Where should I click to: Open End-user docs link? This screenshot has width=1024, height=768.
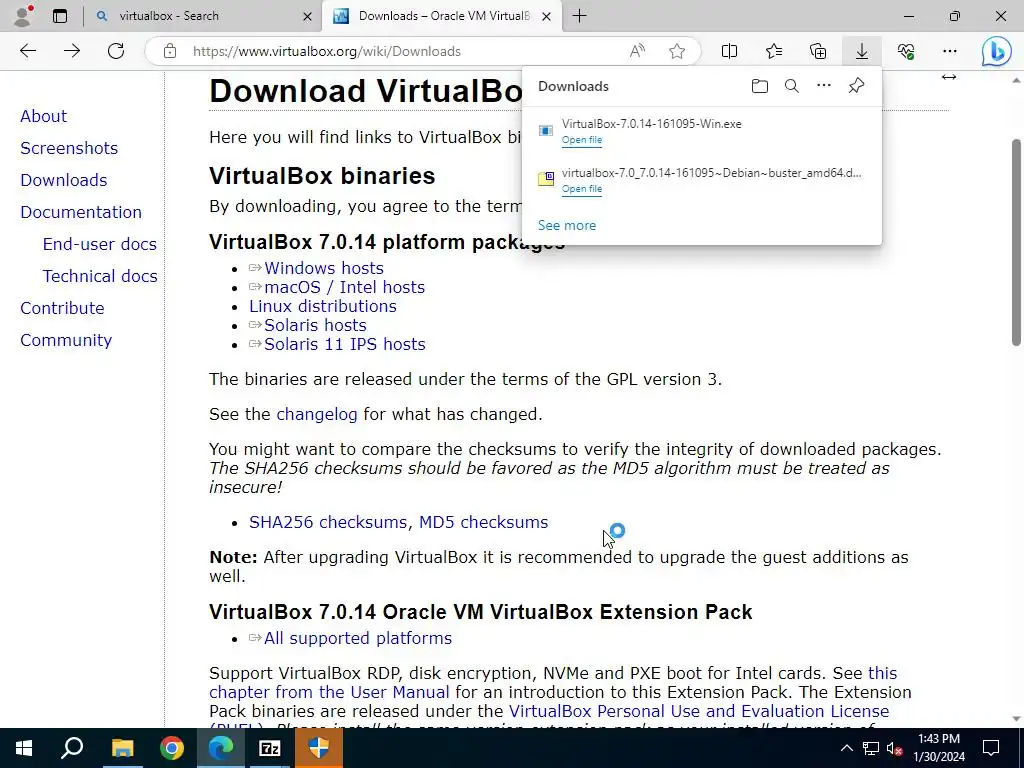(99, 244)
